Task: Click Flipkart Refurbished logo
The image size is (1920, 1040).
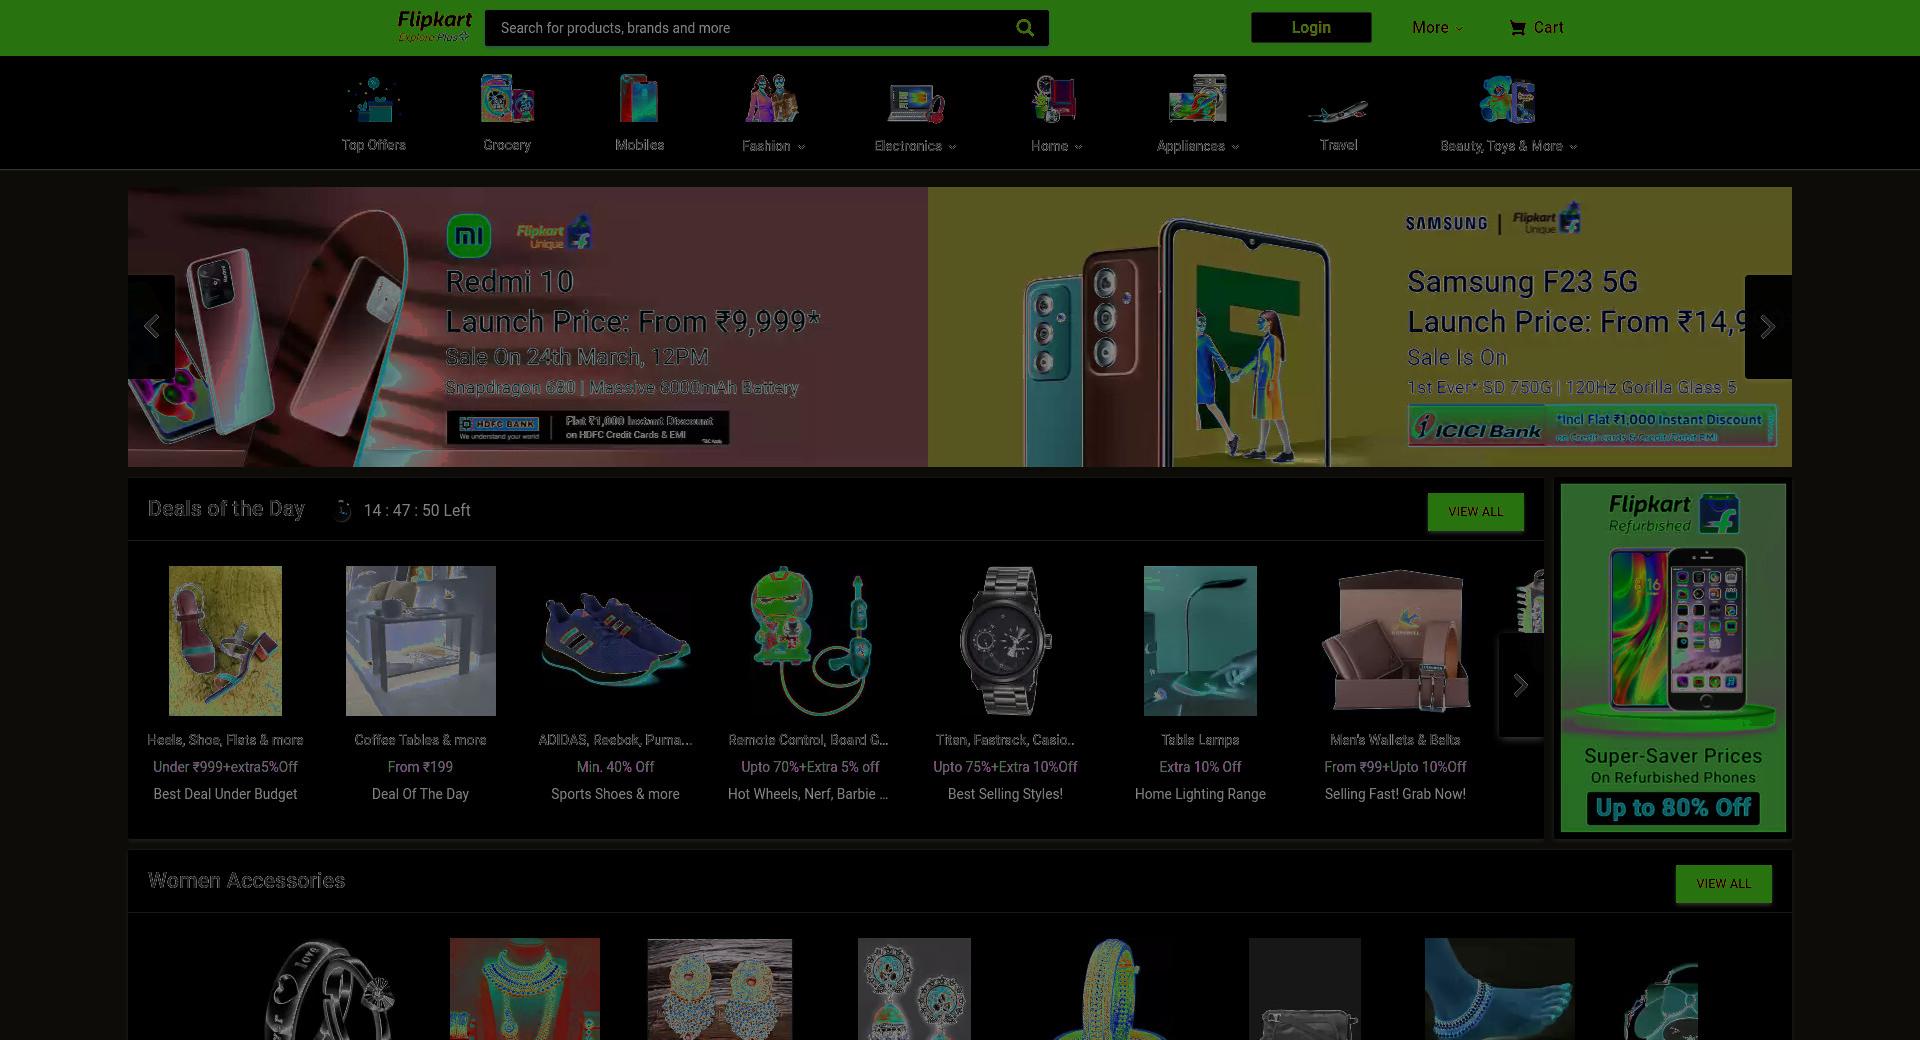Action: pos(1673,513)
